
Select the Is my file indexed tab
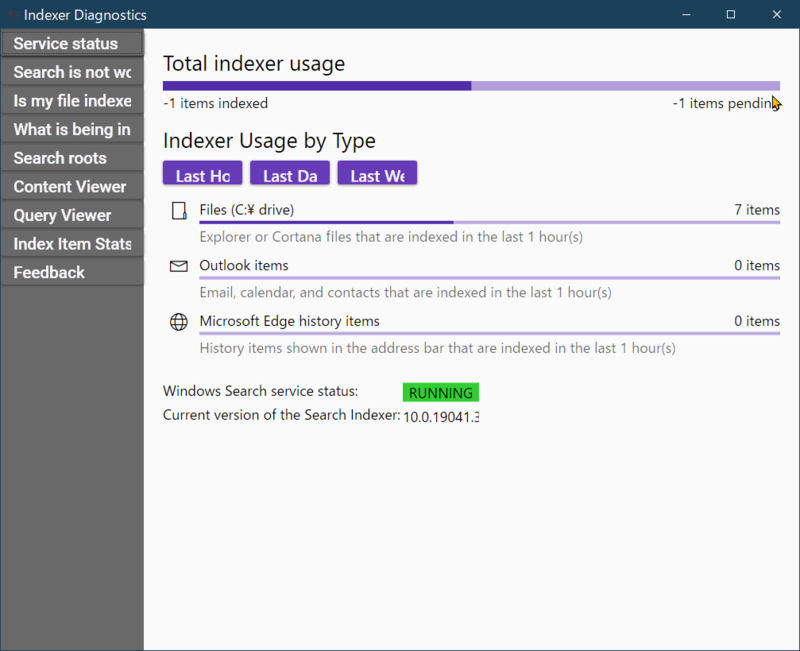pyautogui.click(x=72, y=101)
